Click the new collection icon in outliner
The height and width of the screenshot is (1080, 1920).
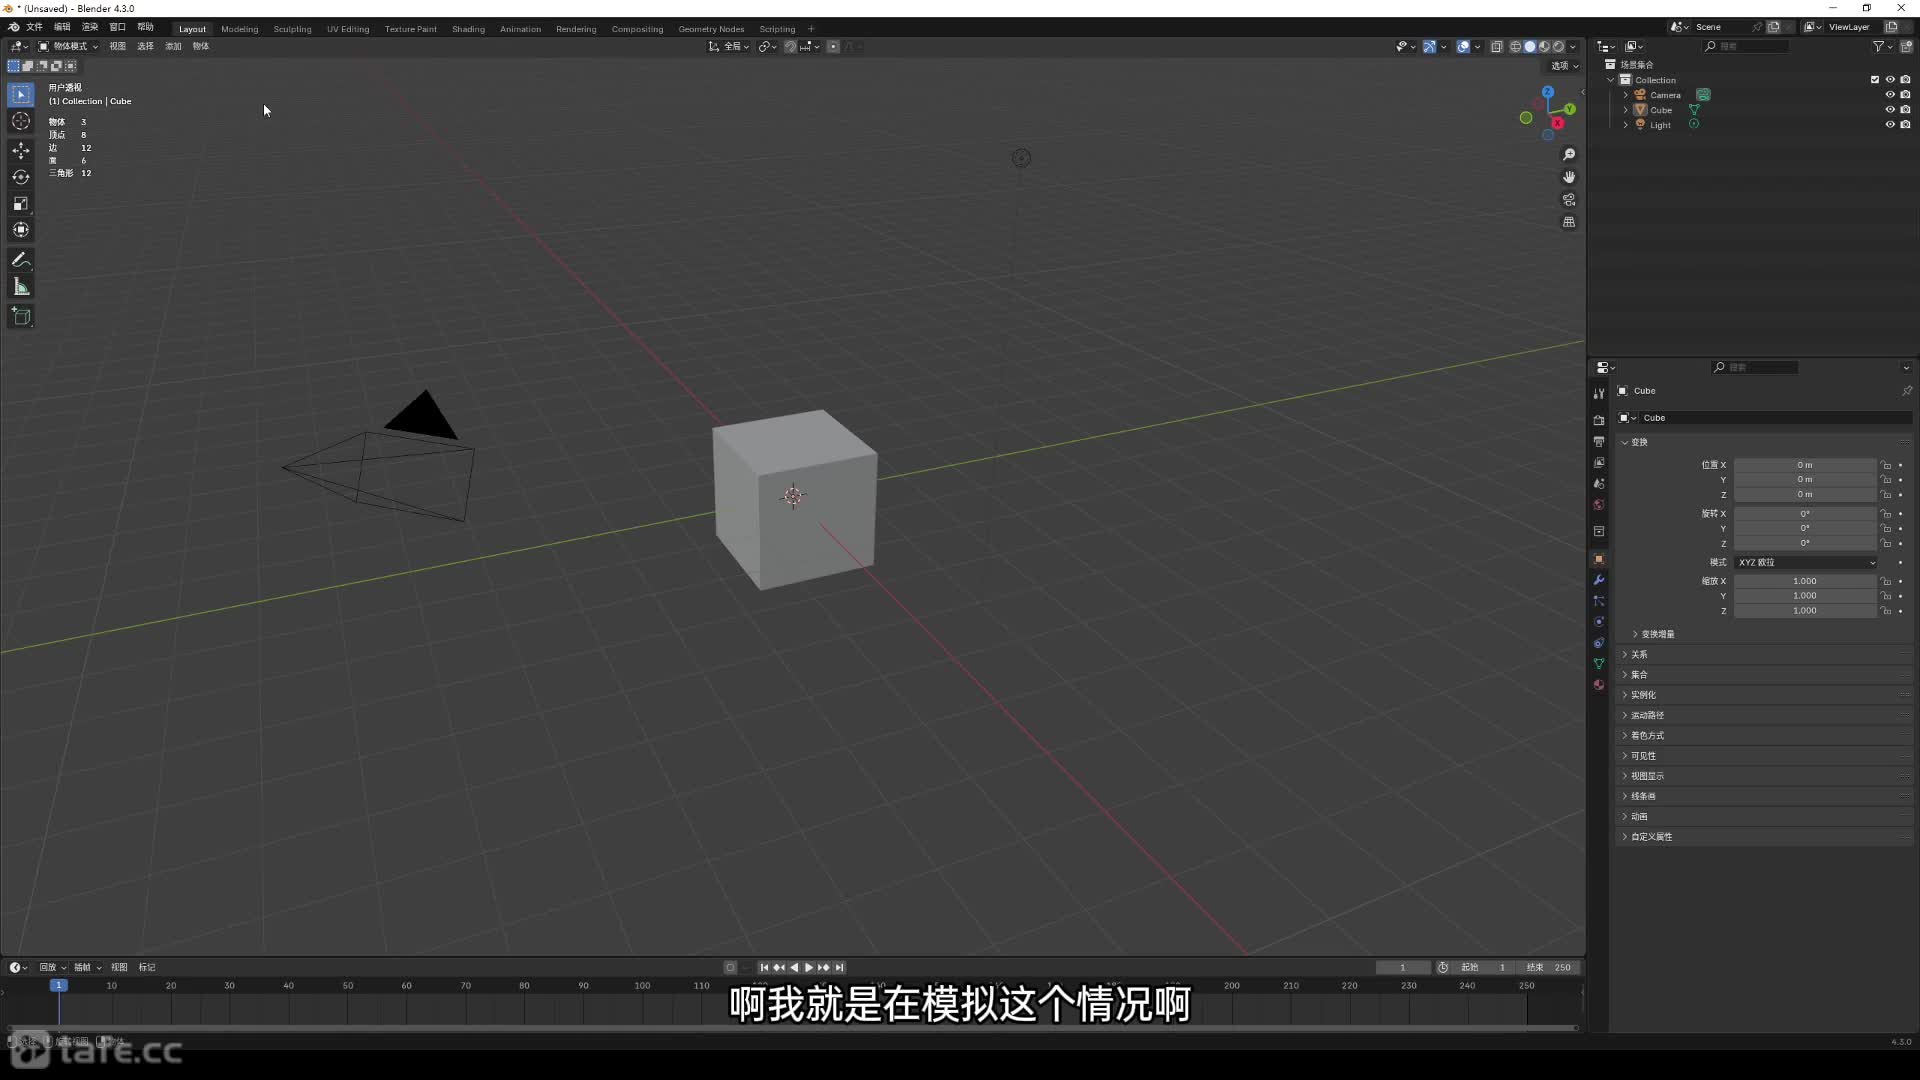(1906, 46)
